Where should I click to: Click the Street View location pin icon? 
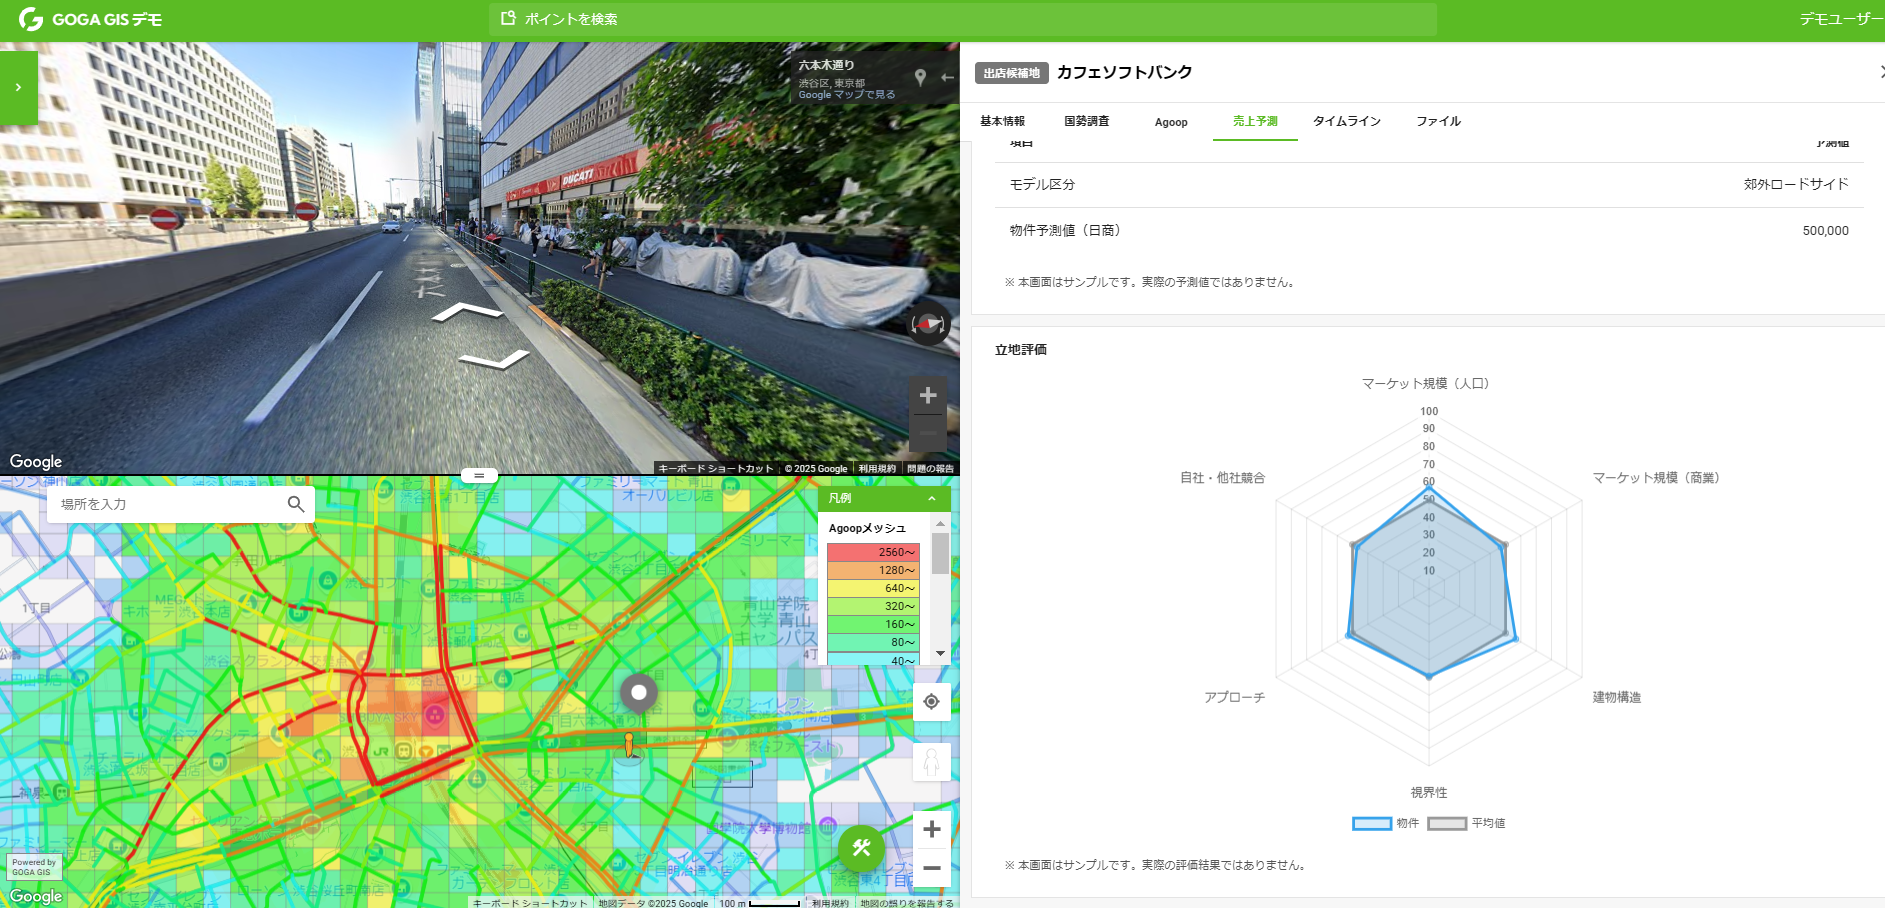point(920,77)
